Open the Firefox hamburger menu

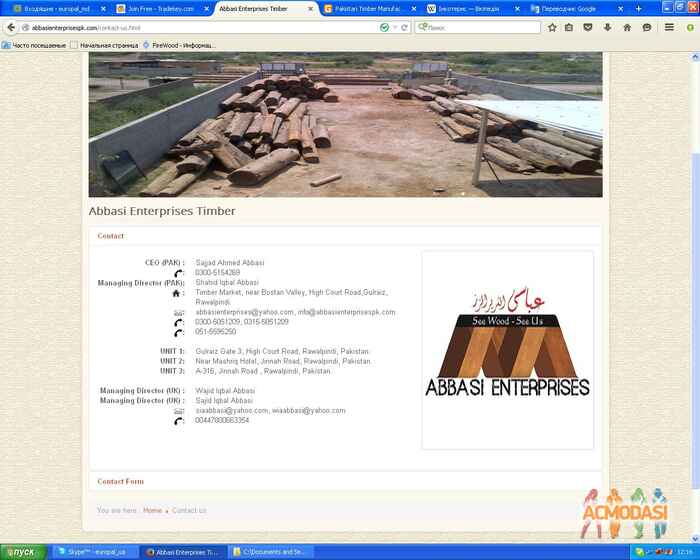click(x=669, y=27)
